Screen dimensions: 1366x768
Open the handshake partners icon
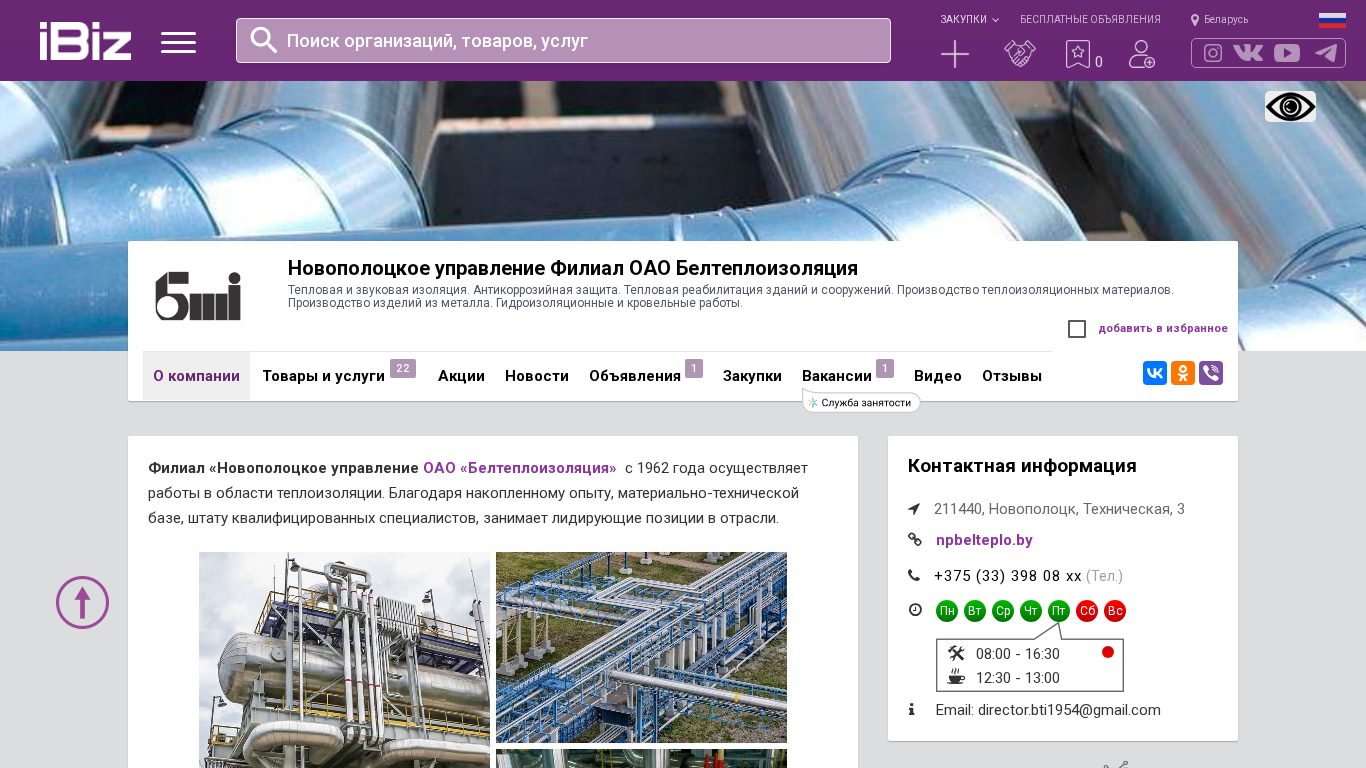click(x=1020, y=54)
